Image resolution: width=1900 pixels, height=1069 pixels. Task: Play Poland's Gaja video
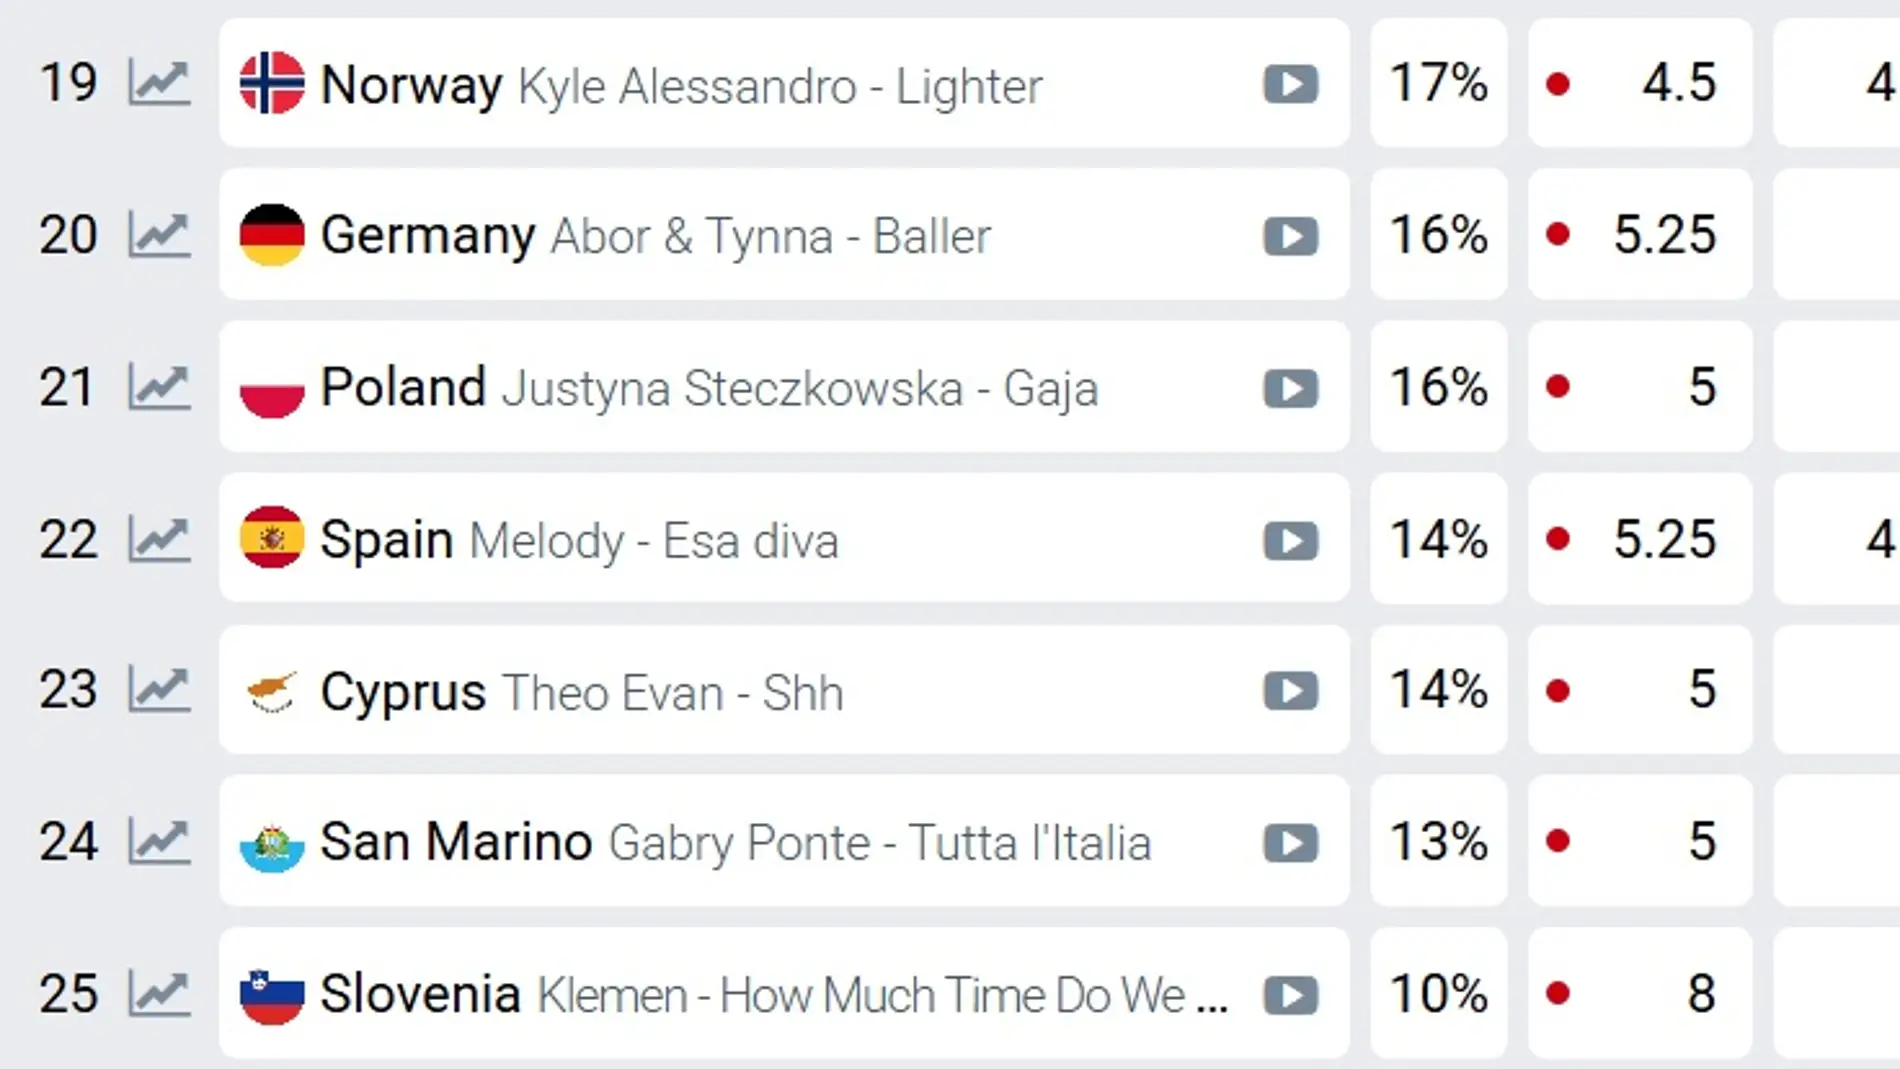[x=1290, y=388]
